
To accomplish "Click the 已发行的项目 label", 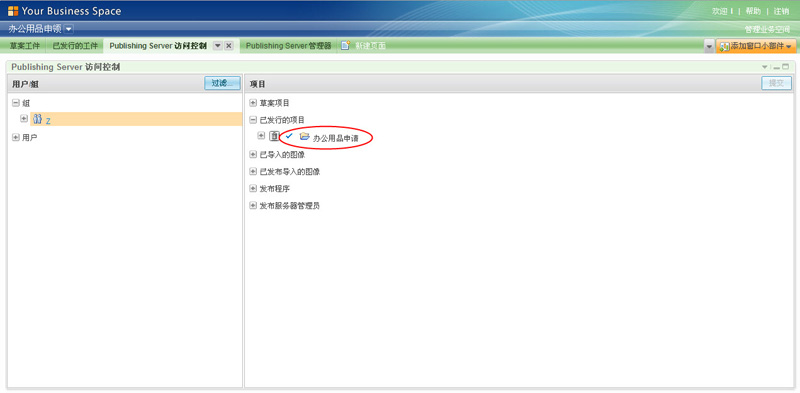I will click(282, 120).
